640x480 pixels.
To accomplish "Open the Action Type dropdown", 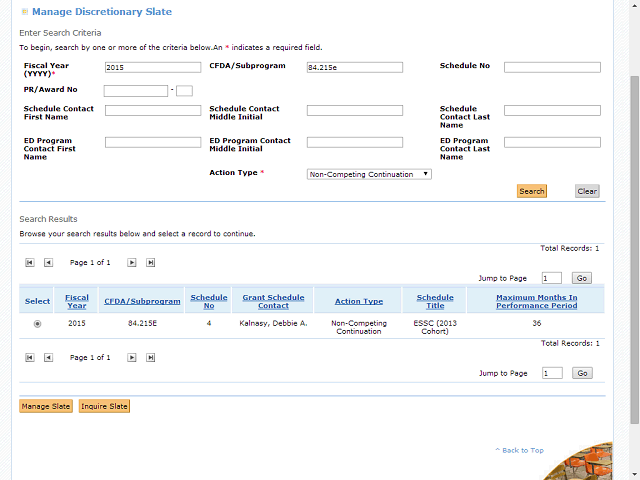I will tap(369, 174).
